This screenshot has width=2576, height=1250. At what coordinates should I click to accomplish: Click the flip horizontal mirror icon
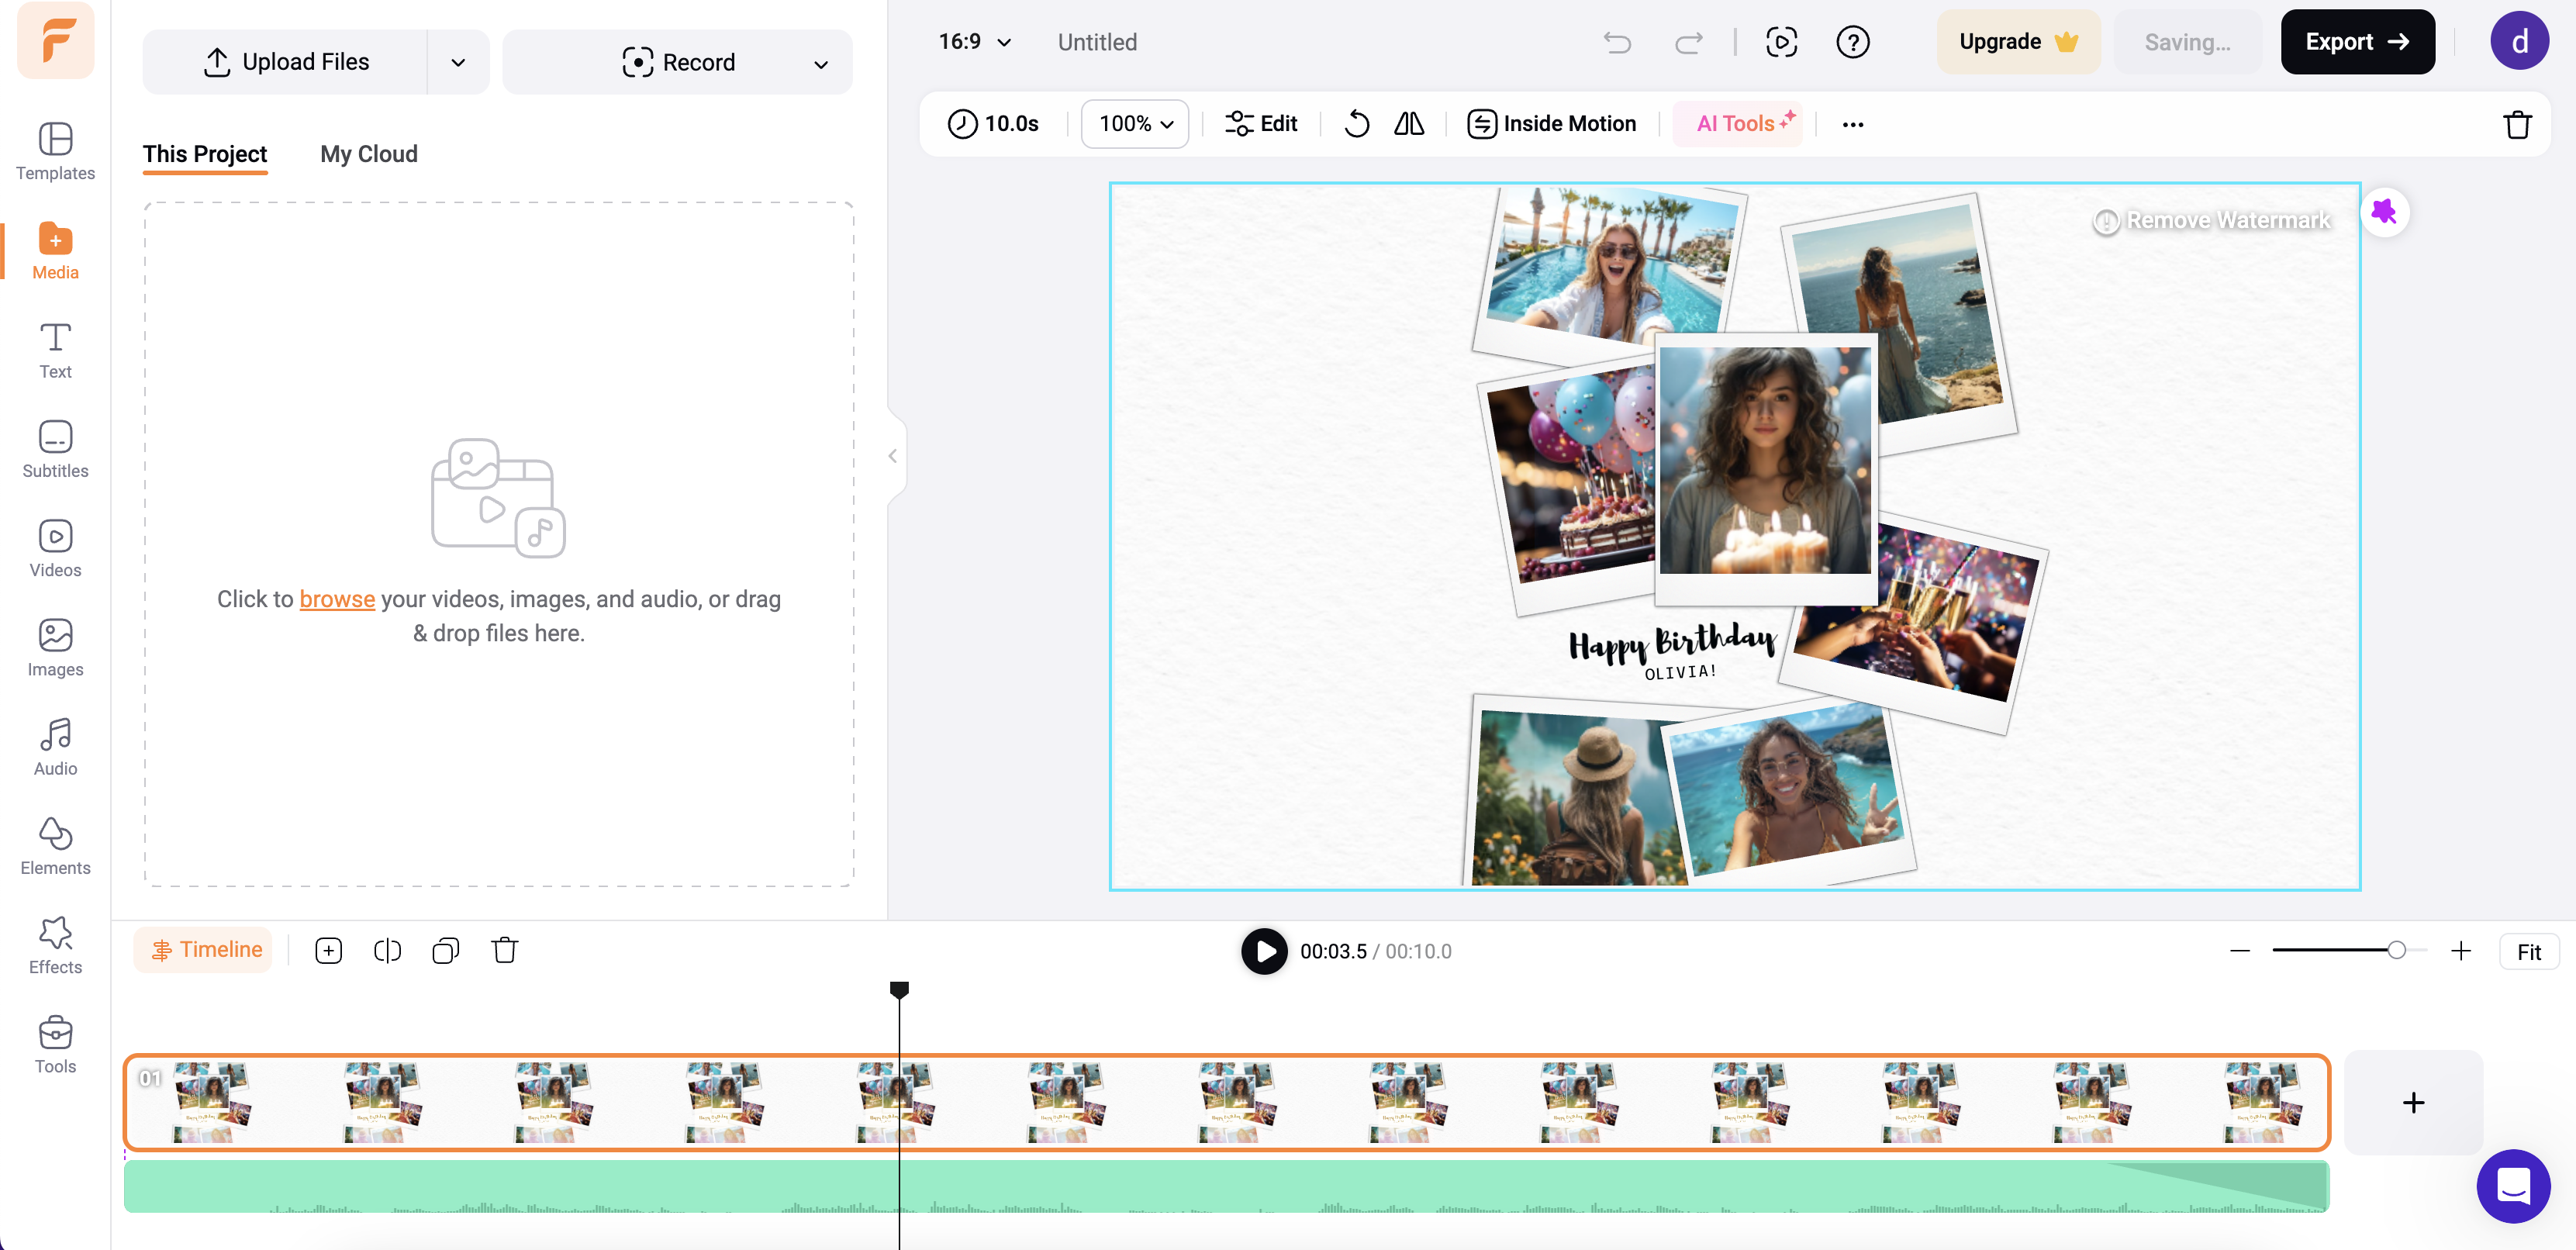[x=1409, y=123]
